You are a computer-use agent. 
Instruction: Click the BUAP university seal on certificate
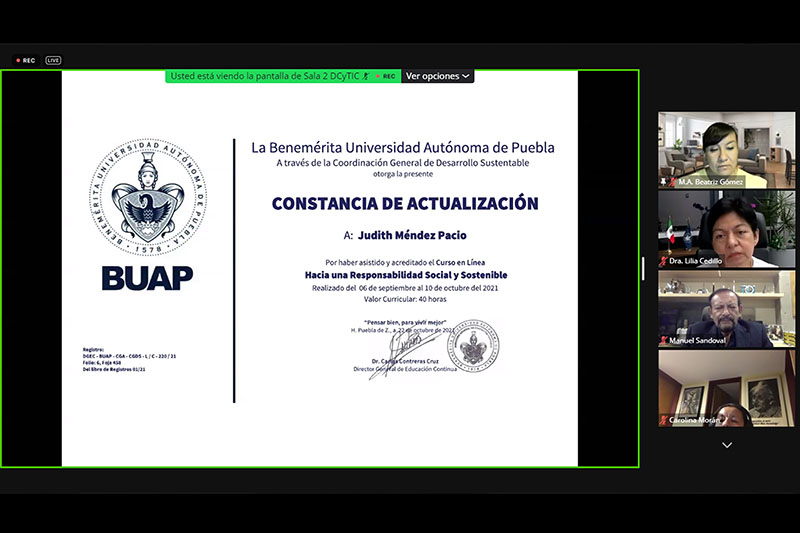147,197
